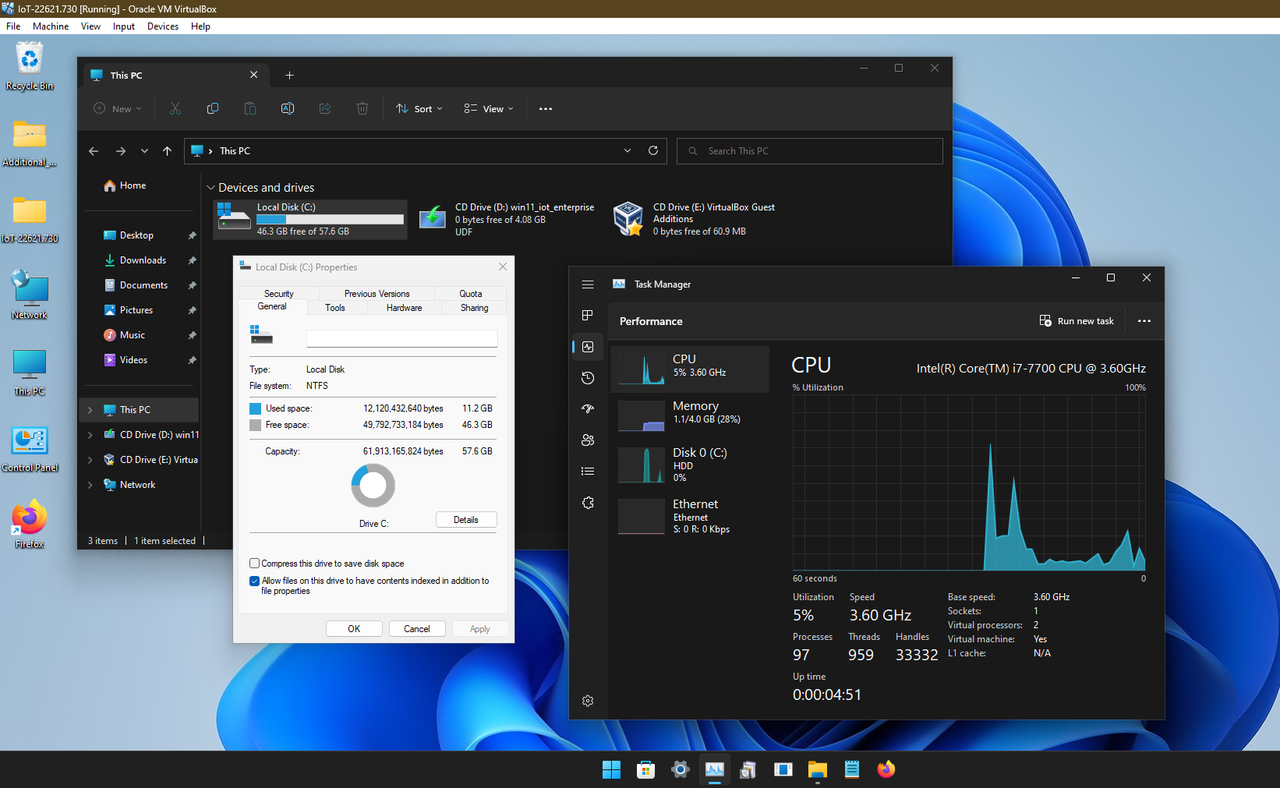Open the Previous Versions tab
The image size is (1280, 788).
point(377,294)
